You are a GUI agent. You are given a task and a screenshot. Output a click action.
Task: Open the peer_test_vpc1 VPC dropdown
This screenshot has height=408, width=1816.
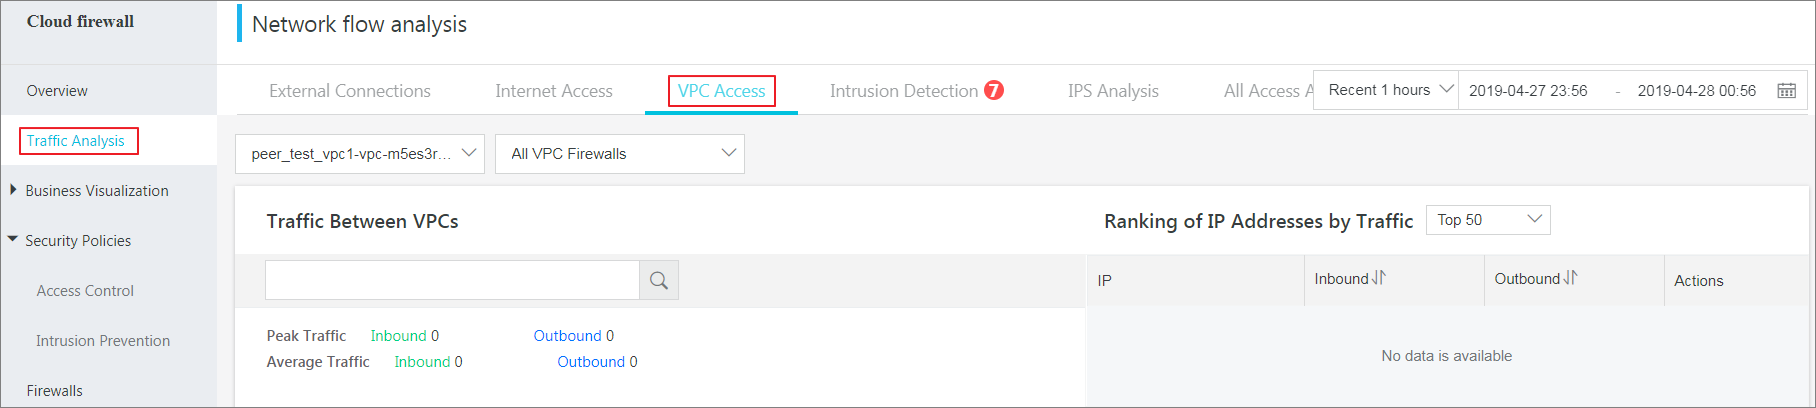coord(360,154)
